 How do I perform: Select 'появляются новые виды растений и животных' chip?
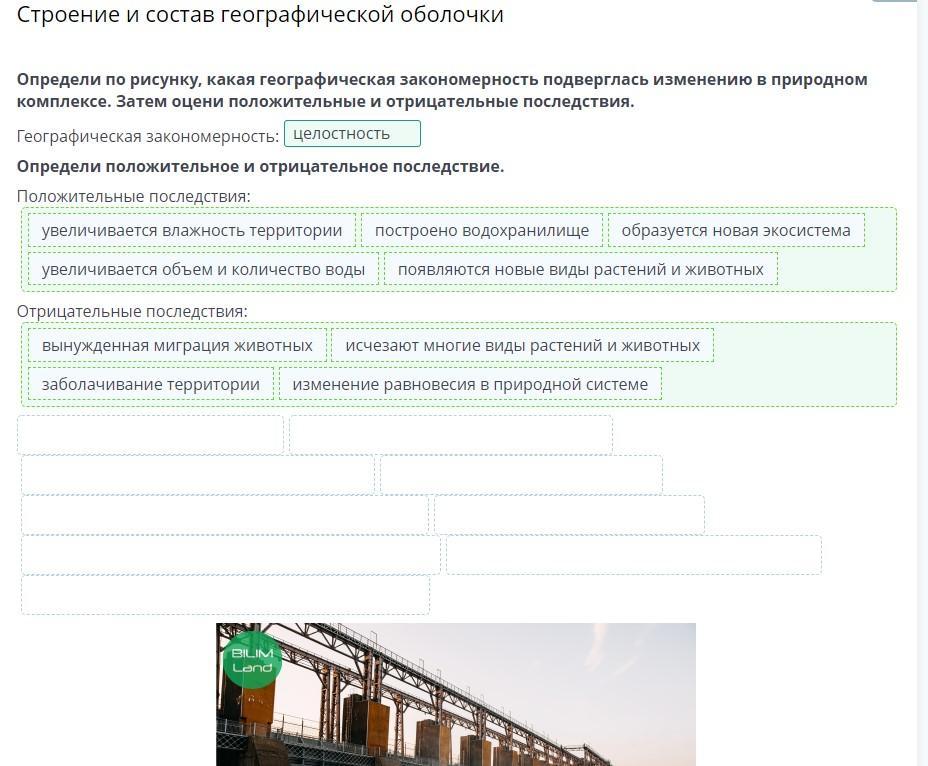pos(581,269)
